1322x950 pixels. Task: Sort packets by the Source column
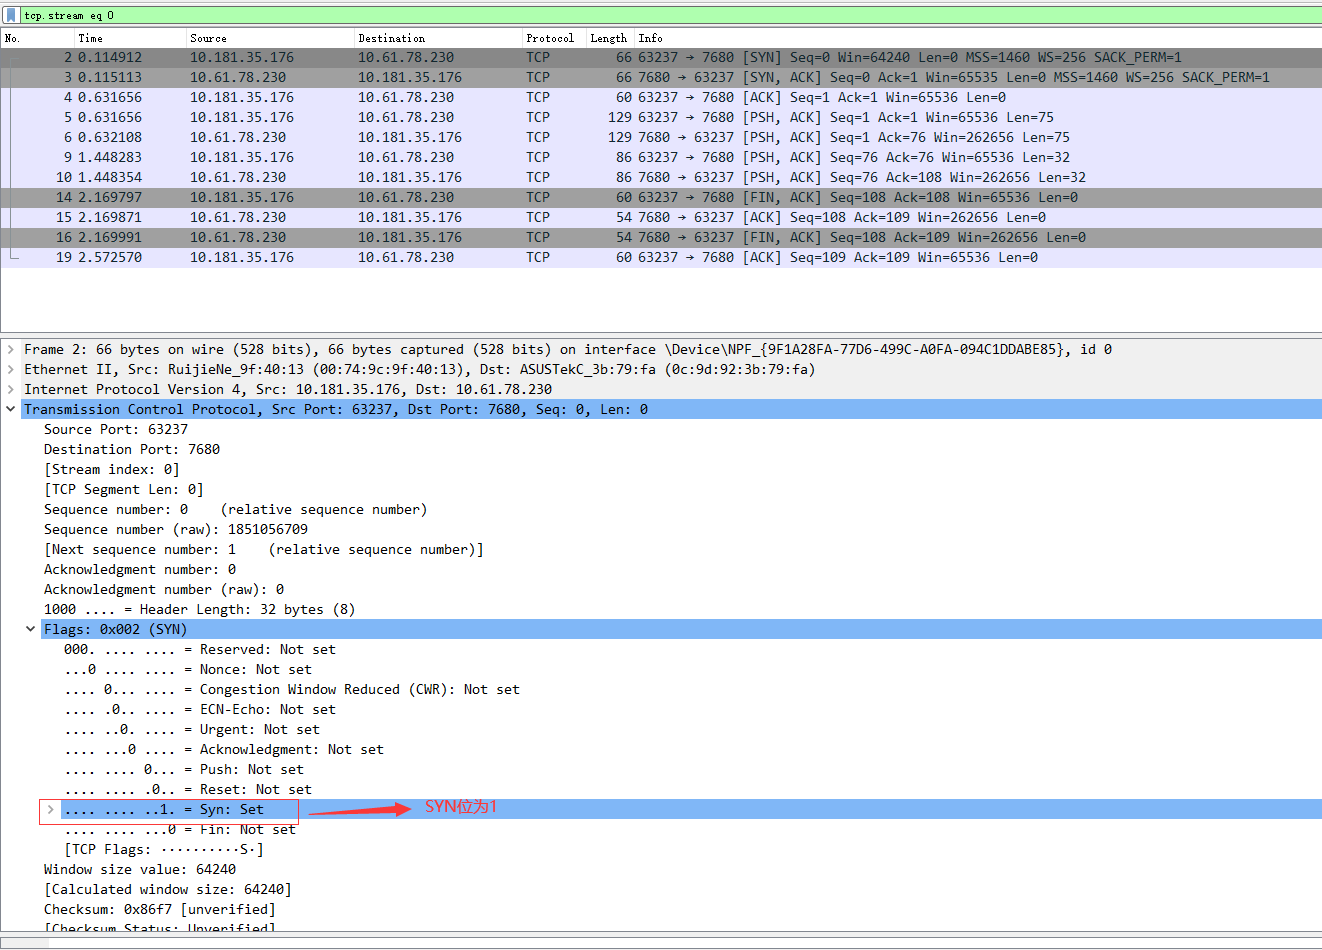tap(250, 38)
